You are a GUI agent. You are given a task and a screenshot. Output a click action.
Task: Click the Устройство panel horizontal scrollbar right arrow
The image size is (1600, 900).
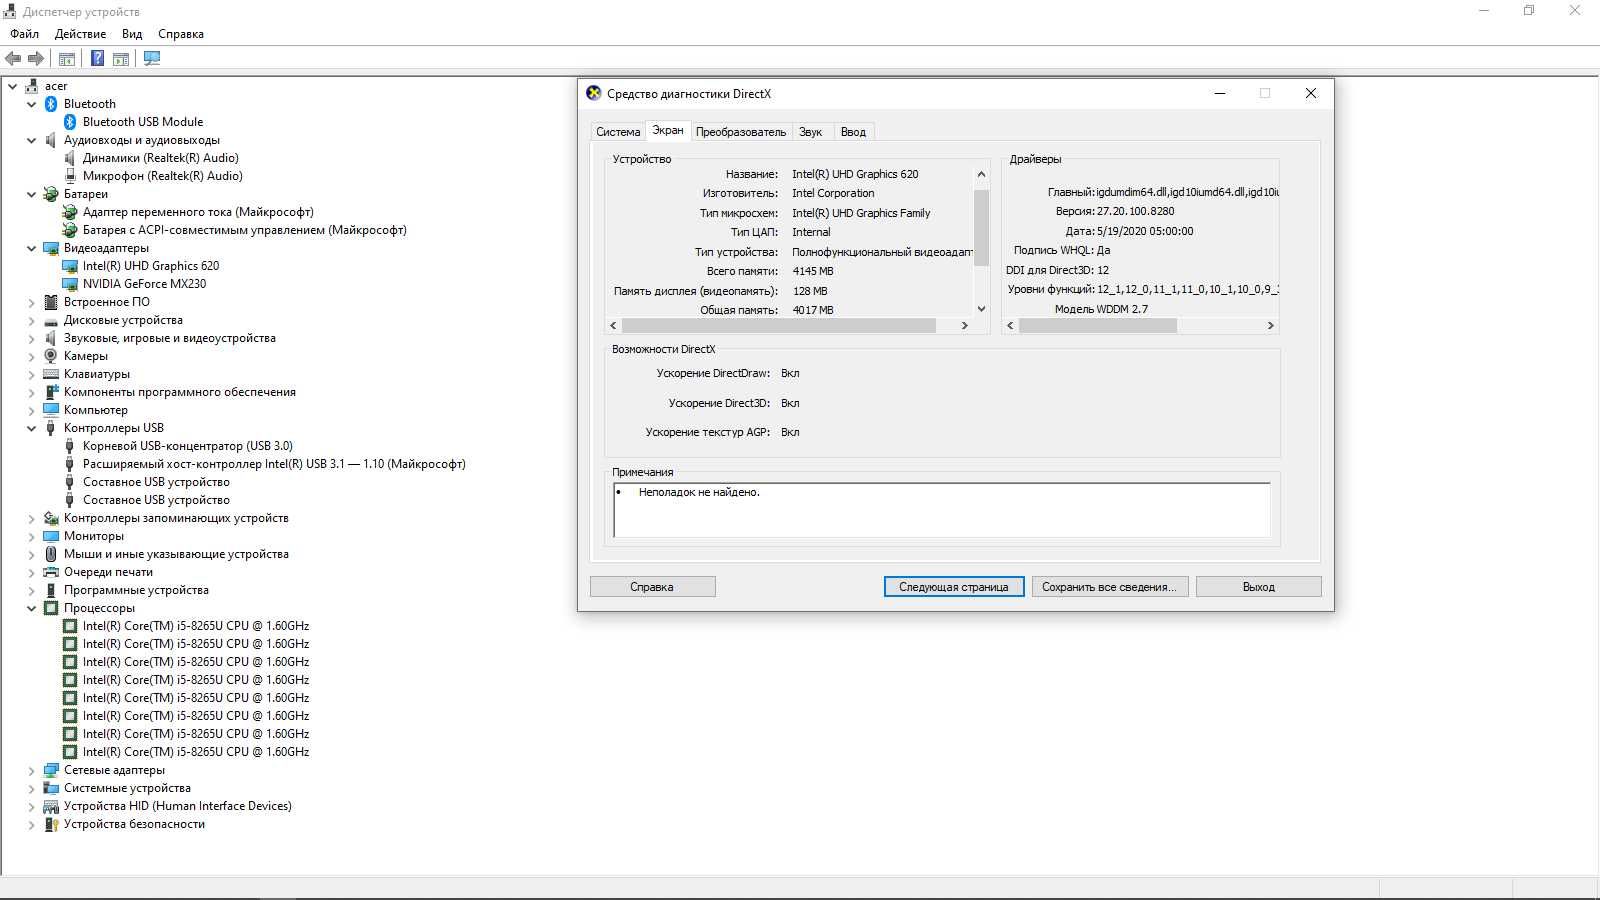[965, 326]
